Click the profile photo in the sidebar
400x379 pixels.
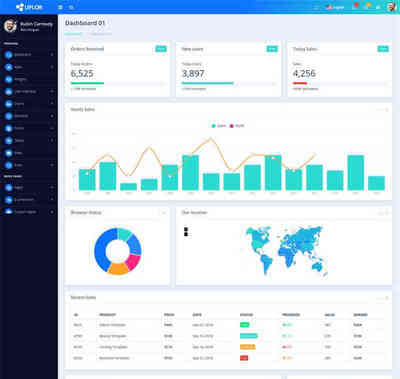click(10, 26)
